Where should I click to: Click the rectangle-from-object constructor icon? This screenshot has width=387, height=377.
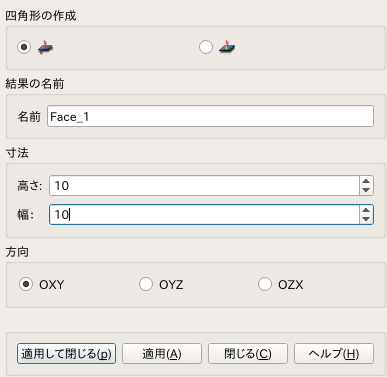(227, 47)
